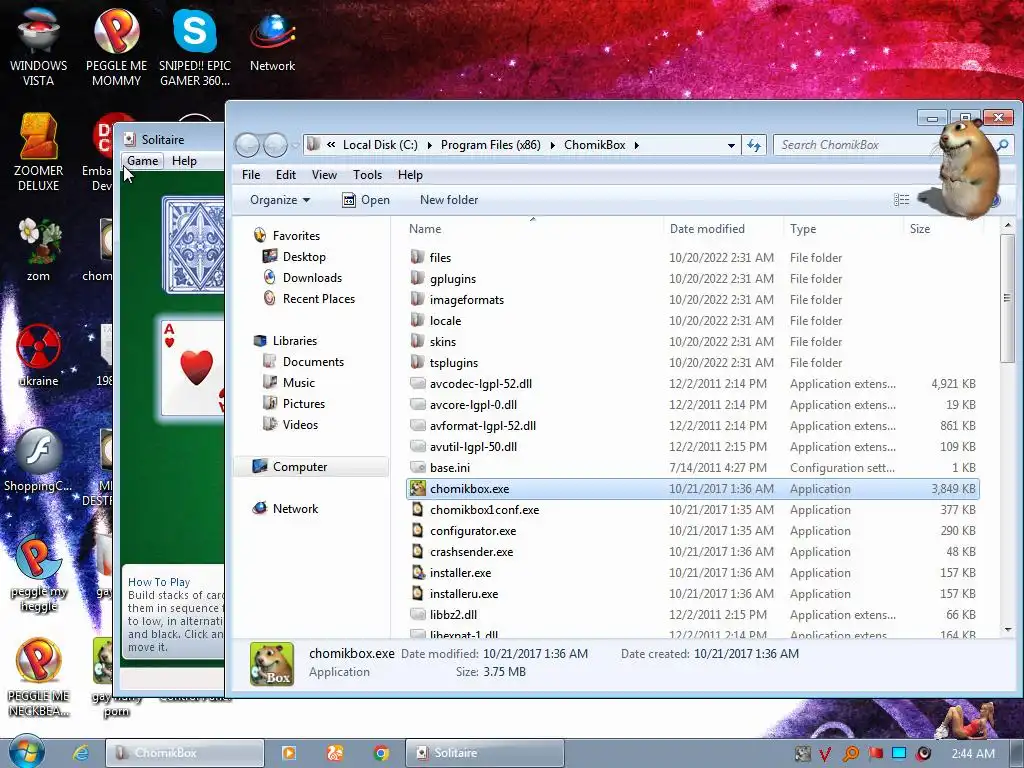Select the installer.exe file icon
This screenshot has height=768, width=1024.
(x=417, y=573)
